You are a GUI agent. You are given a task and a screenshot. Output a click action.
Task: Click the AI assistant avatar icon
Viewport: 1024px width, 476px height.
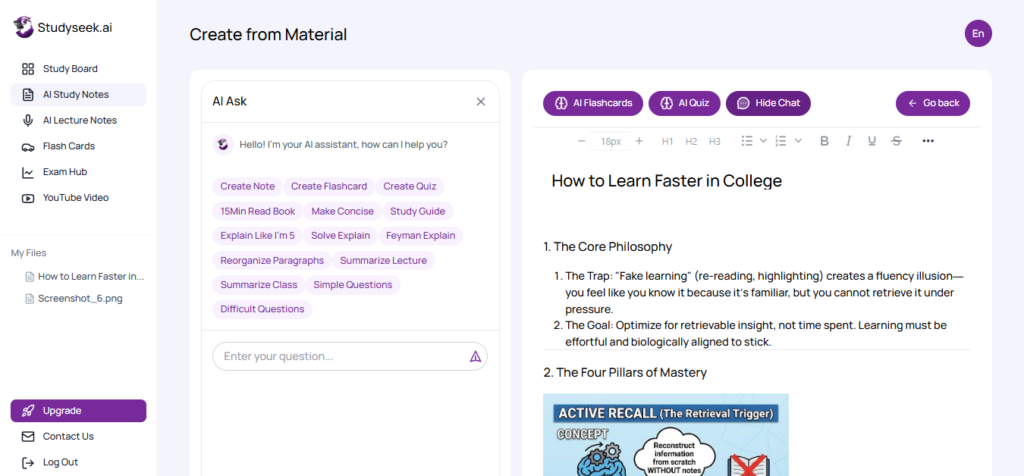click(x=223, y=144)
